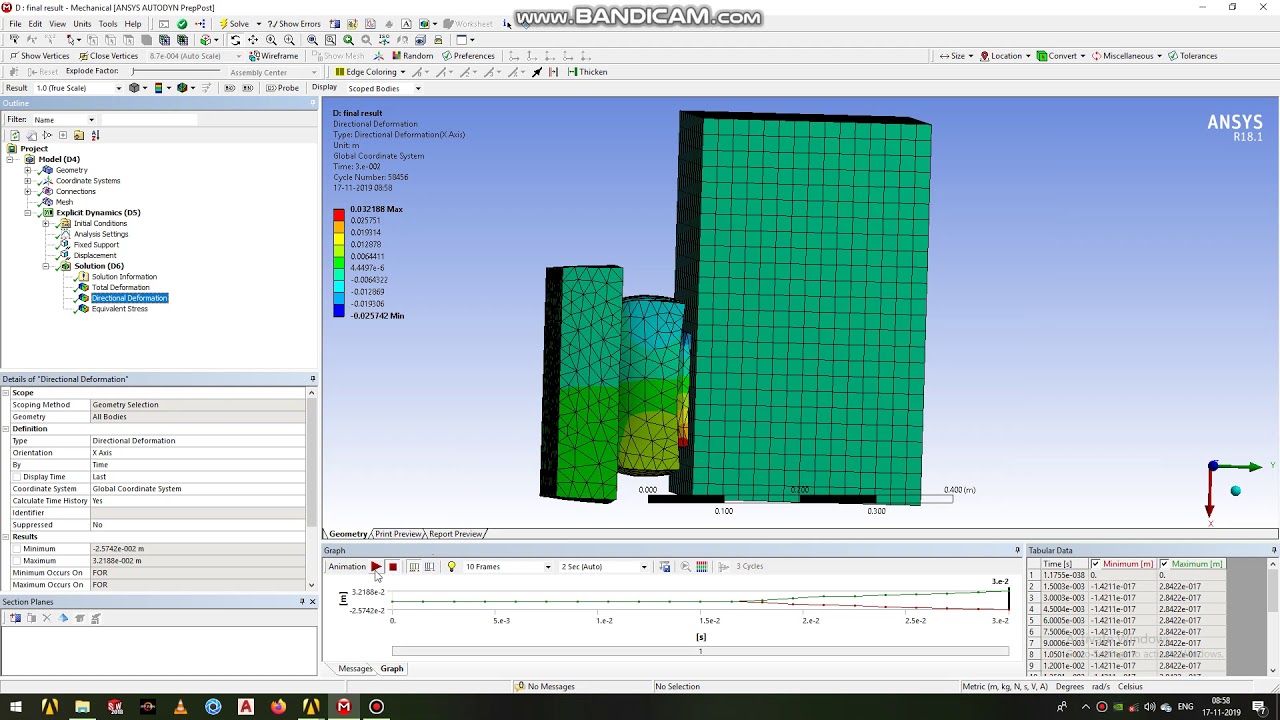Open File Explorer from the taskbar
This screenshot has width=1280, height=720.
pyautogui.click(x=82, y=707)
